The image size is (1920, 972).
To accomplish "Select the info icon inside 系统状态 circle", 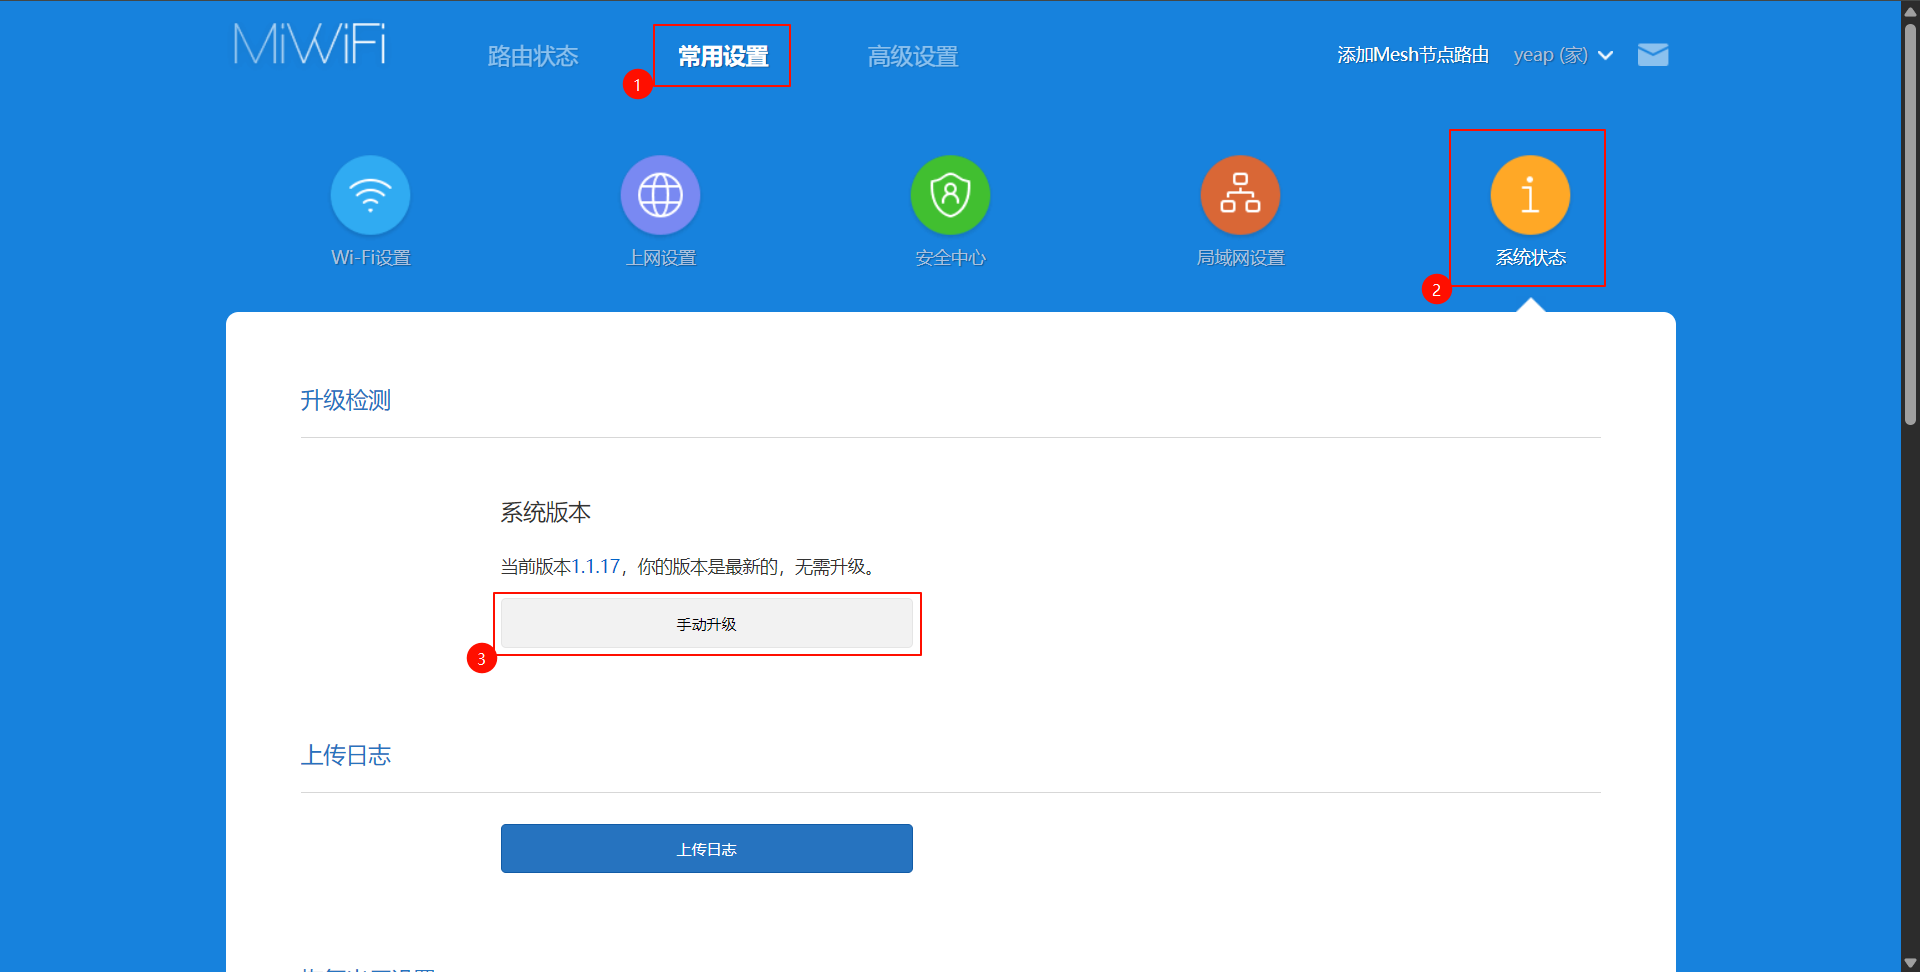I will (1529, 195).
